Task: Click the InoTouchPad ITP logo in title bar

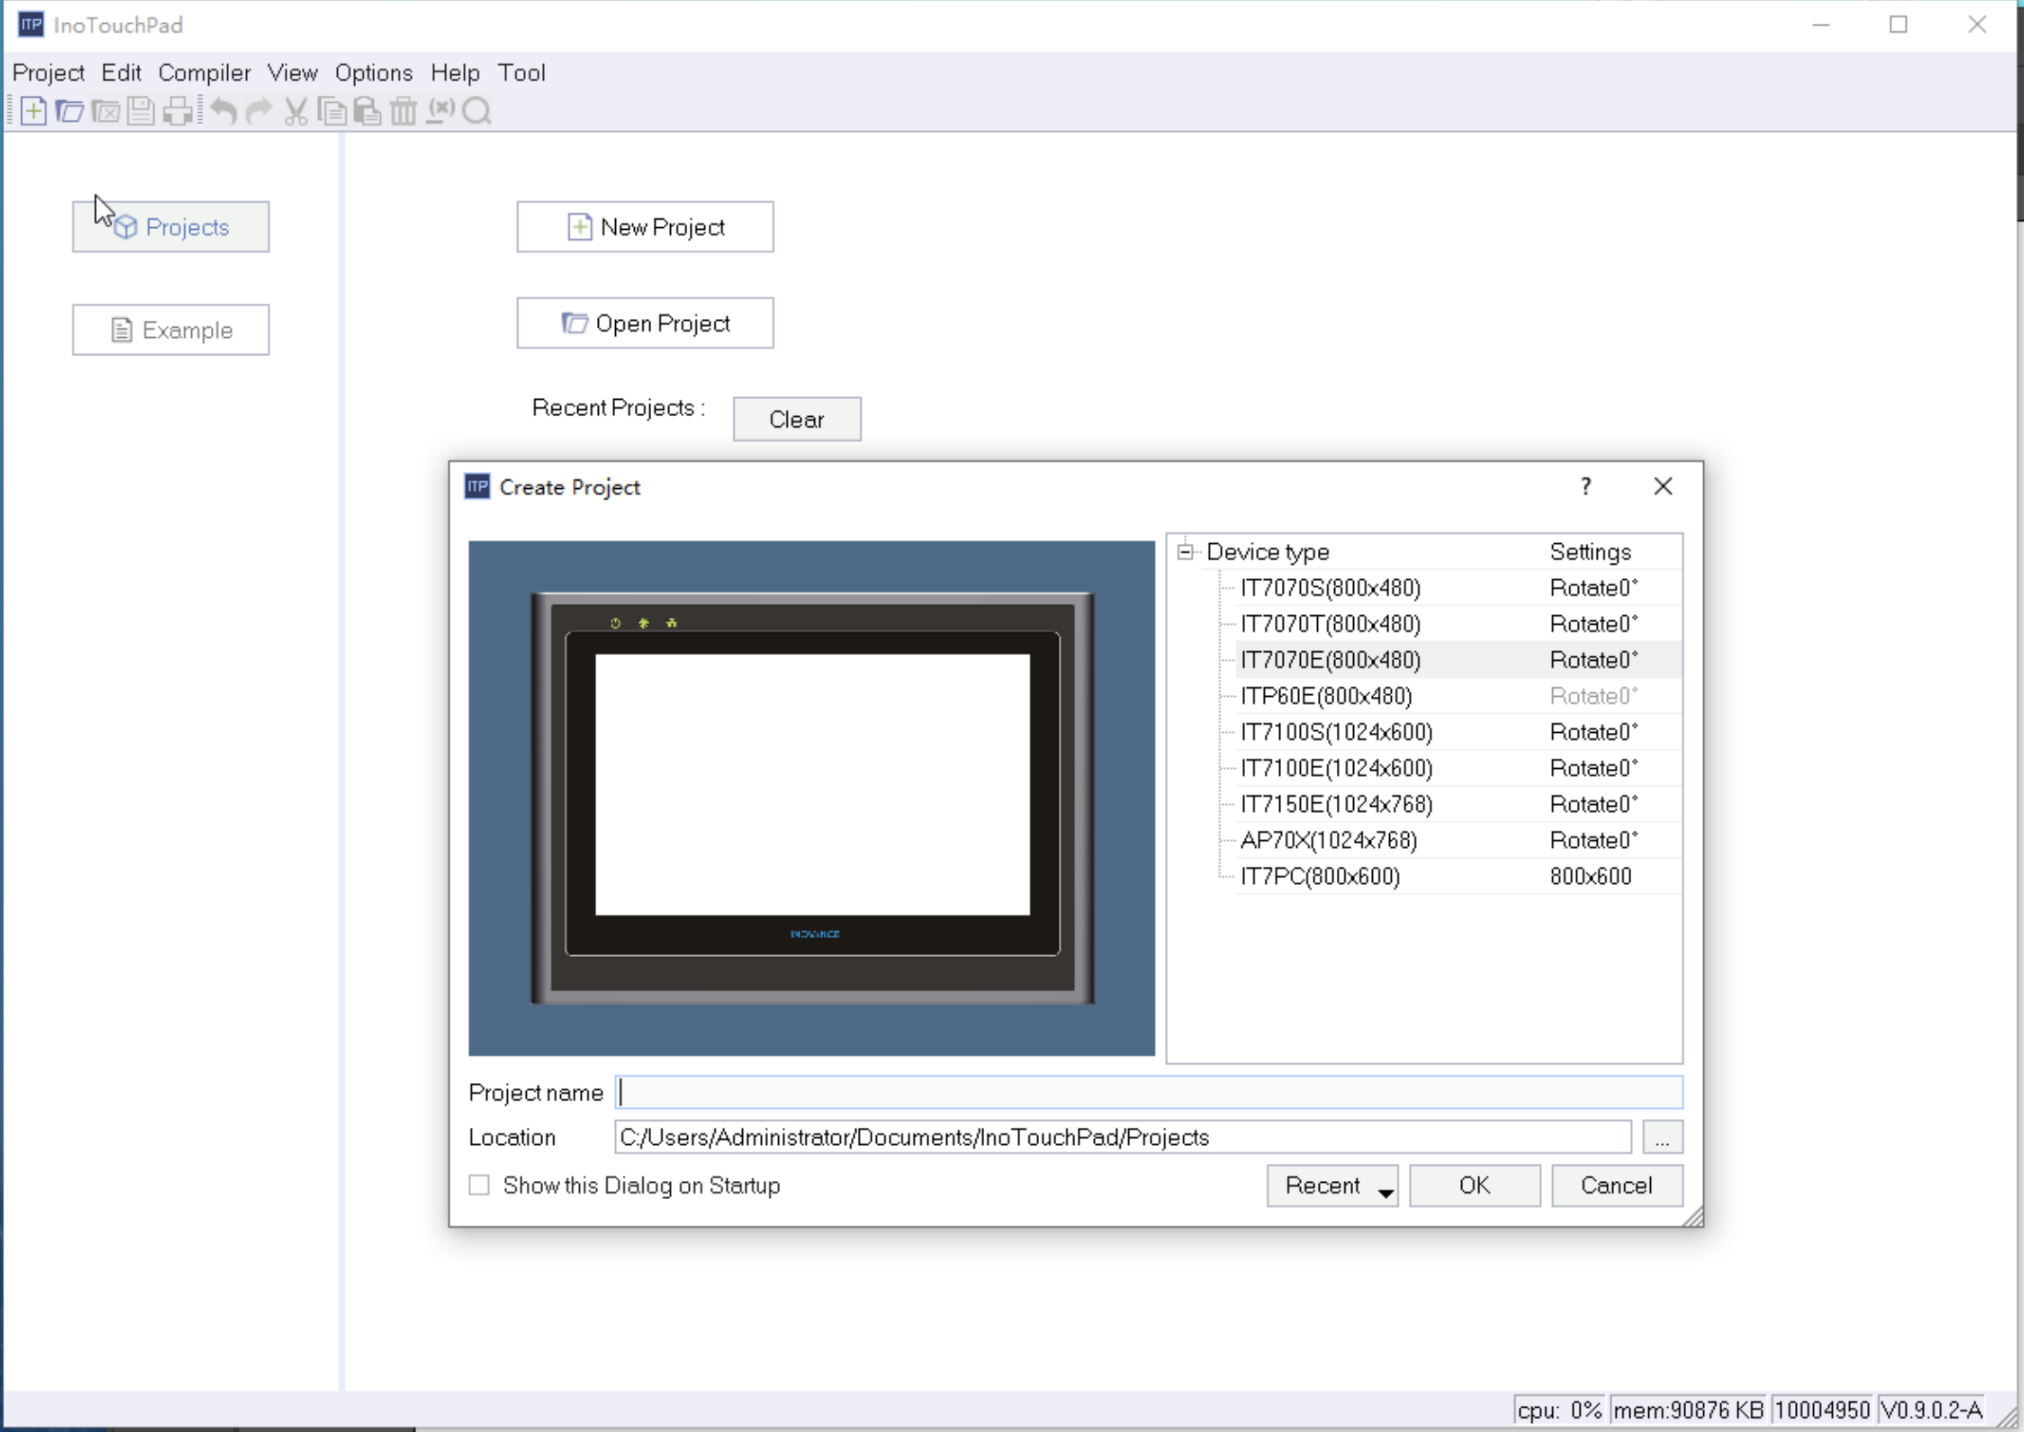Action: (x=31, y=24)
